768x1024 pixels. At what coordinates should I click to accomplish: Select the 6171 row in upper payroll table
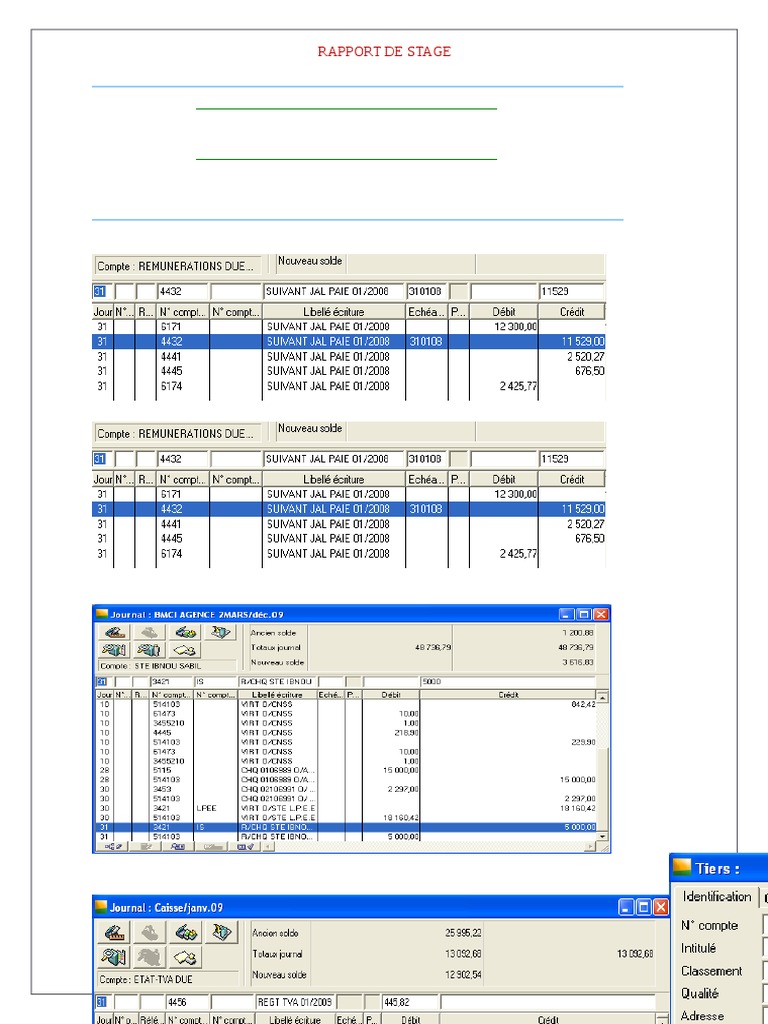tap(349, 327)
